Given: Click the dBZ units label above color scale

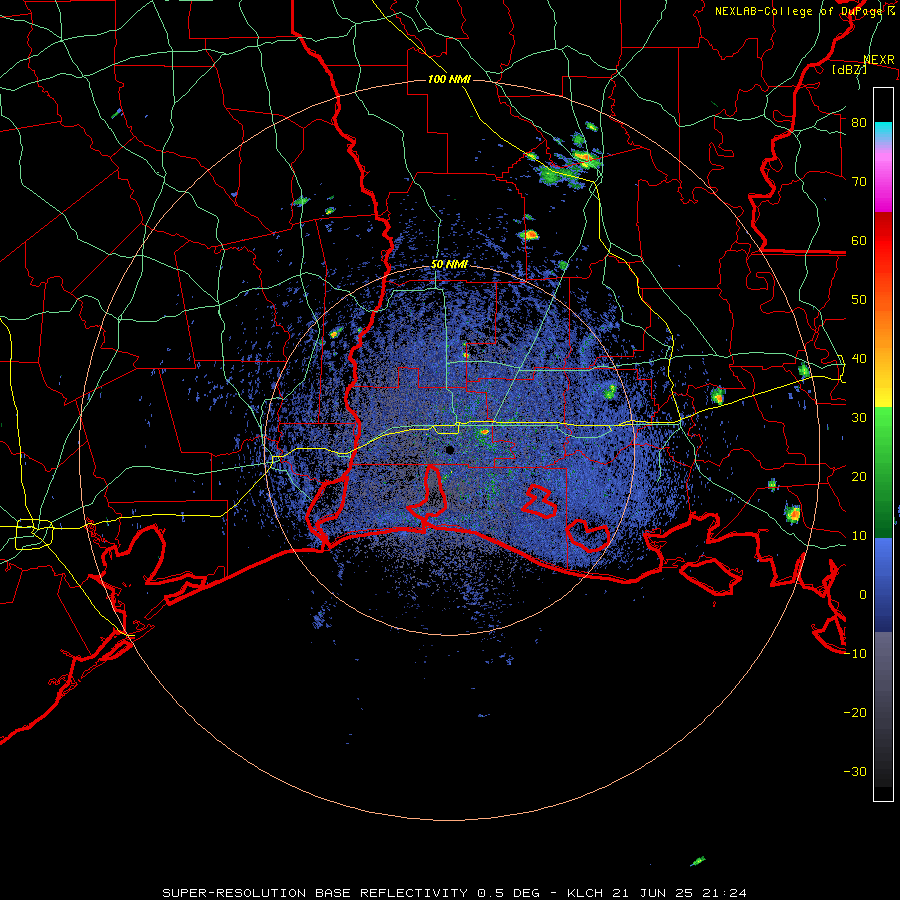Looking at the screenshot, I should point(849,69).
